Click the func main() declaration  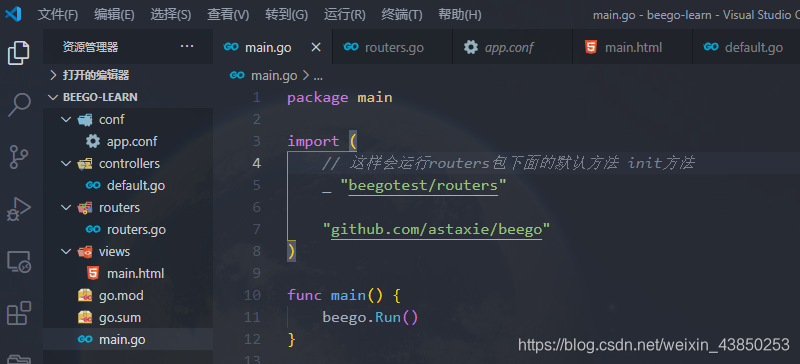pyautogui.click(x=344, y=295)
